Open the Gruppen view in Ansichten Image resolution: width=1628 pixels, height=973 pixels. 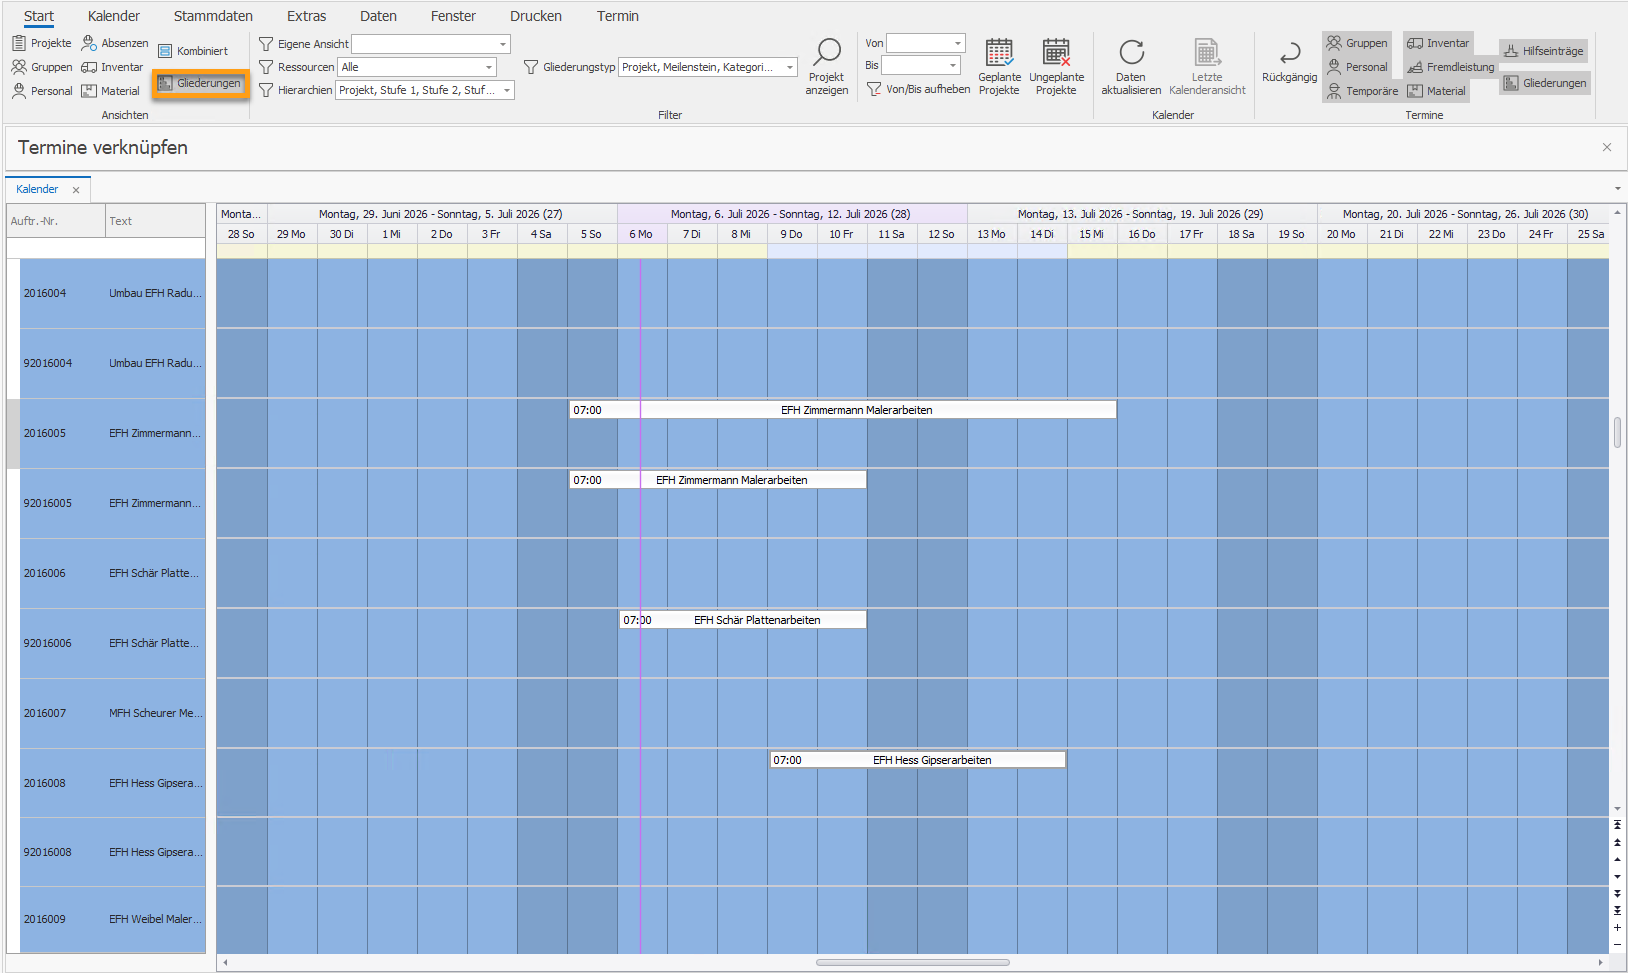(42, 67)
